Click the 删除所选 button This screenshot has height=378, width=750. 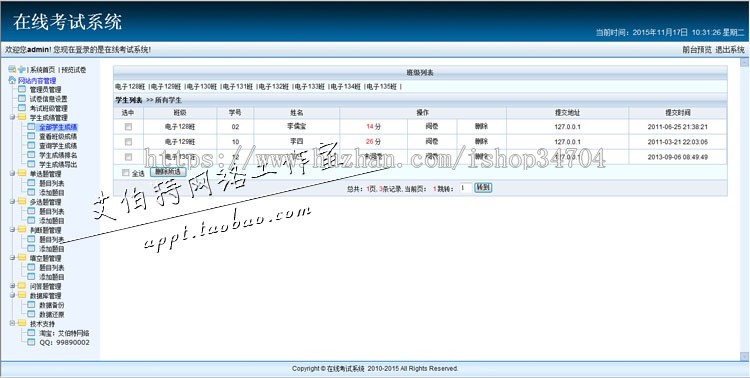pyautogui.click(x=168, y=172)
